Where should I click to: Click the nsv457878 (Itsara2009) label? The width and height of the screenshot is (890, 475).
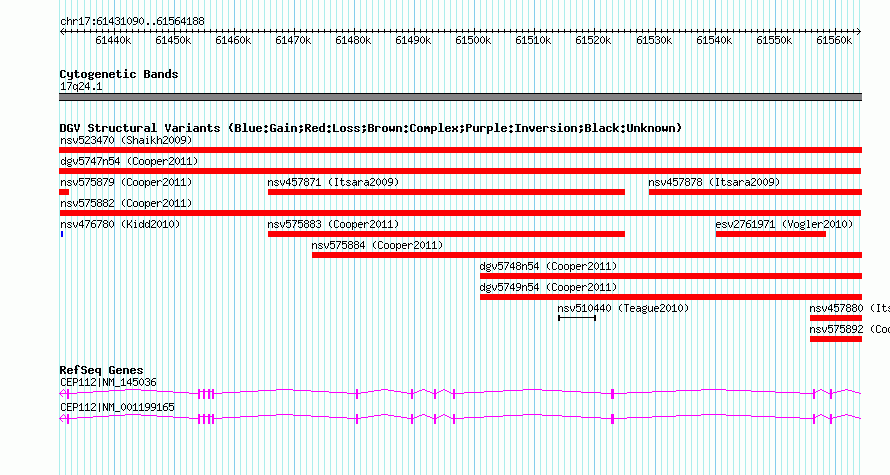(714, 182)
